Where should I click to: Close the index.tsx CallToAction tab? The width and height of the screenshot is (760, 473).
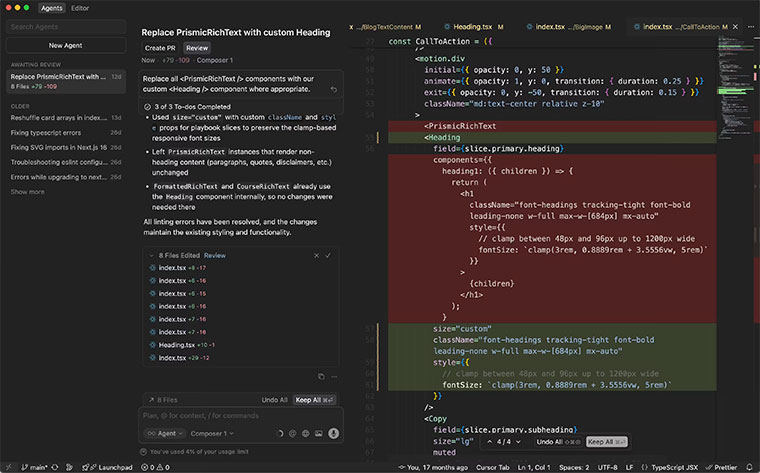pyautogui.click(x=735, y=27)
